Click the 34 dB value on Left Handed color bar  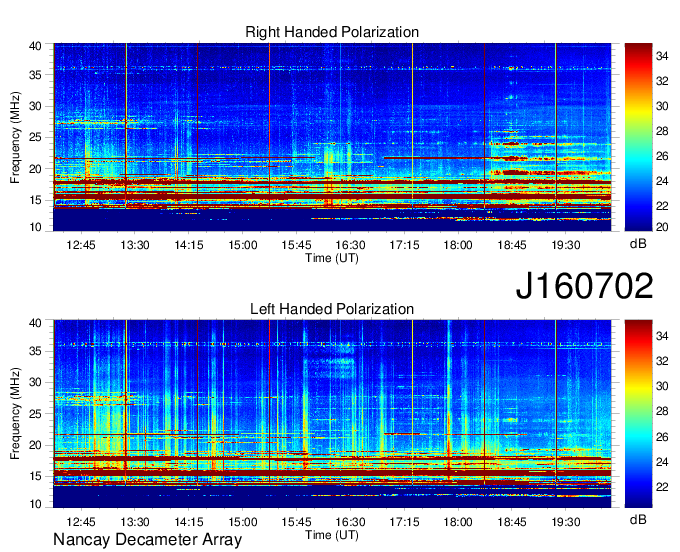pos(662,336)
